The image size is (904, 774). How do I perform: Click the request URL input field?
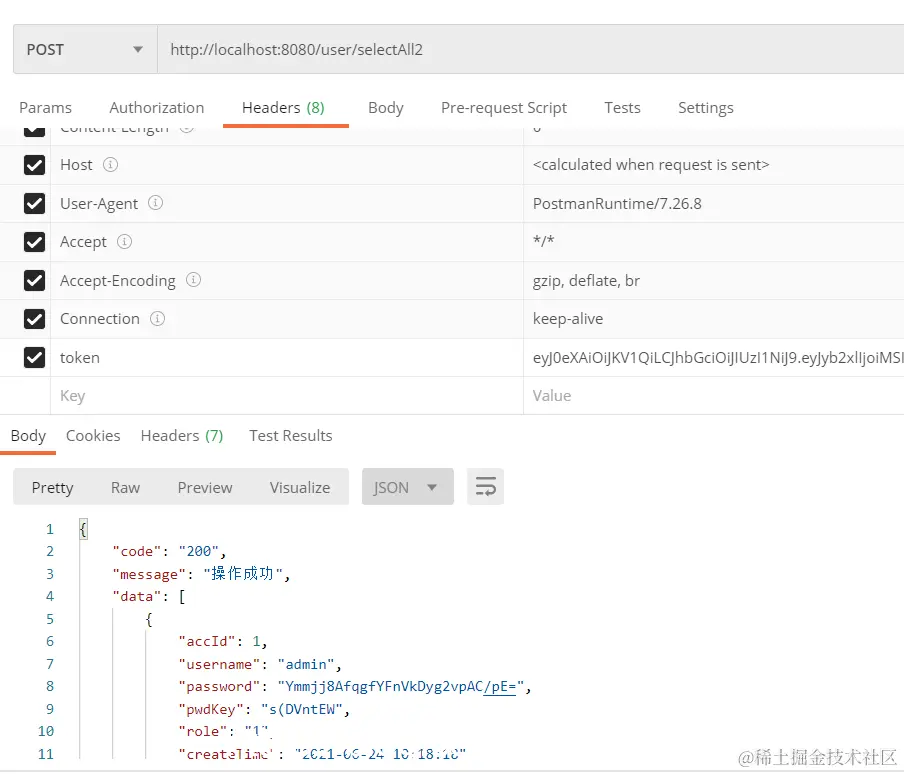530,50
